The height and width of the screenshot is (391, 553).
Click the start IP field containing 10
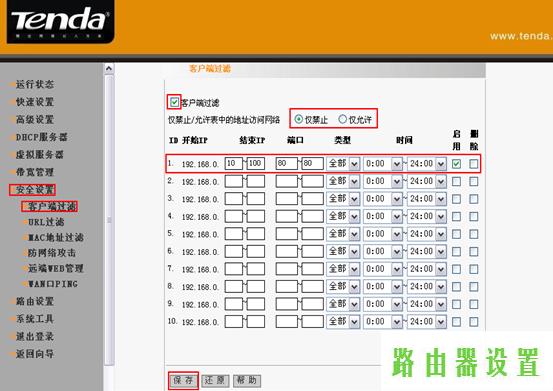[x=234, y=164]
